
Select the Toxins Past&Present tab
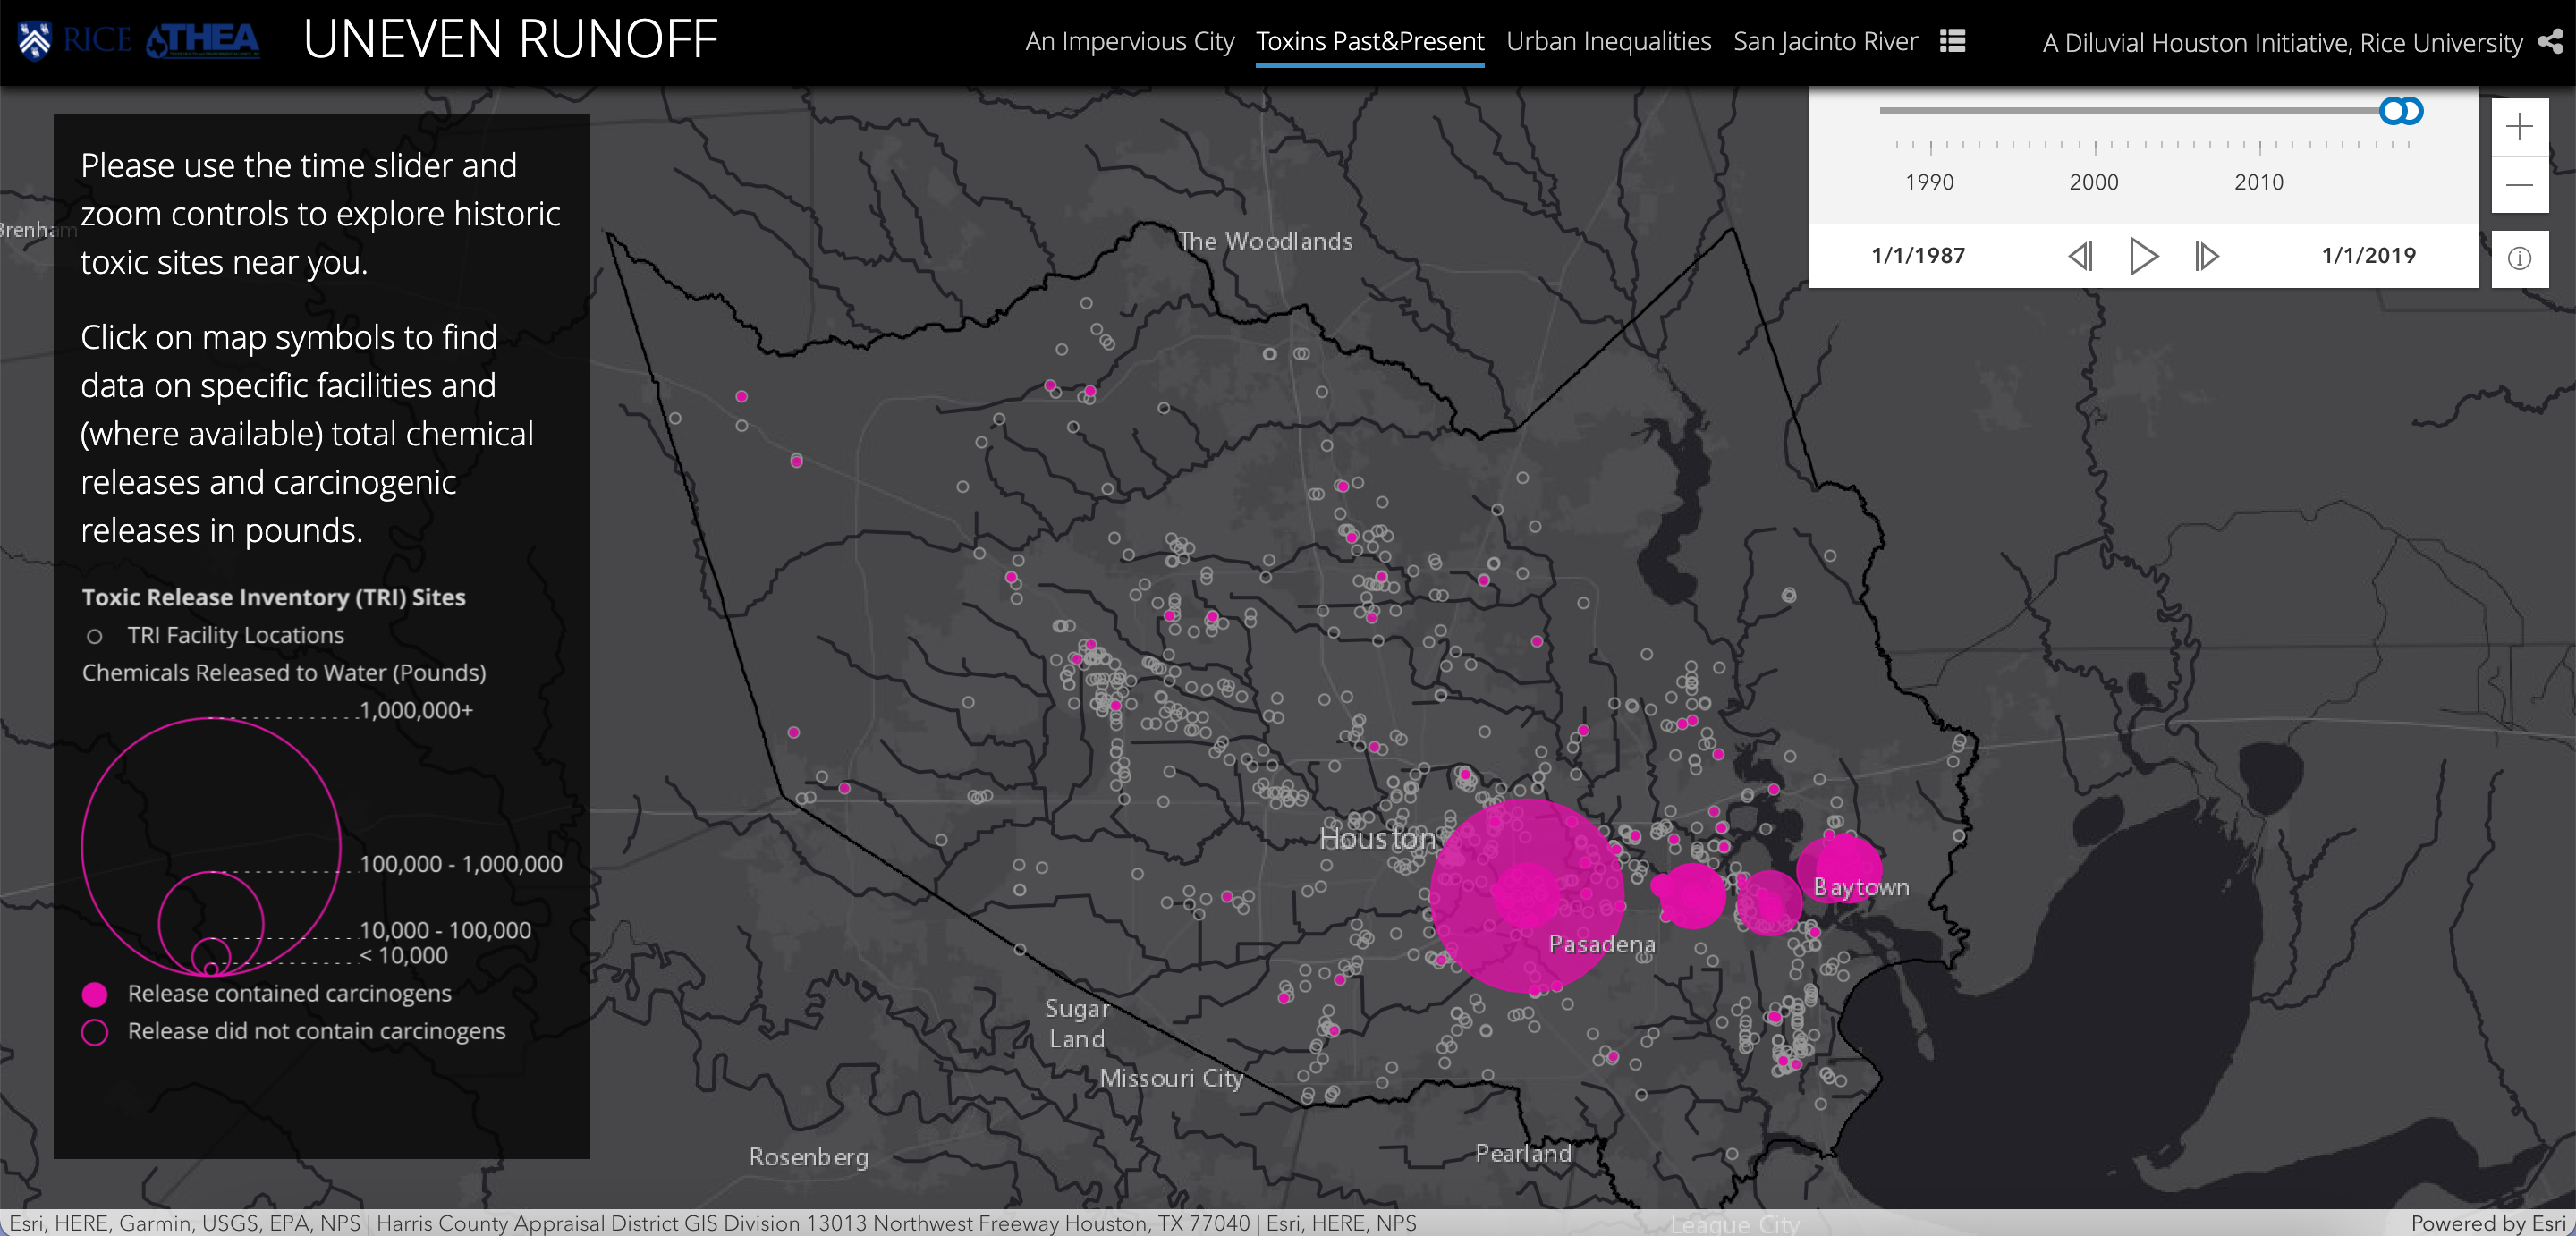click(1370, 42)
